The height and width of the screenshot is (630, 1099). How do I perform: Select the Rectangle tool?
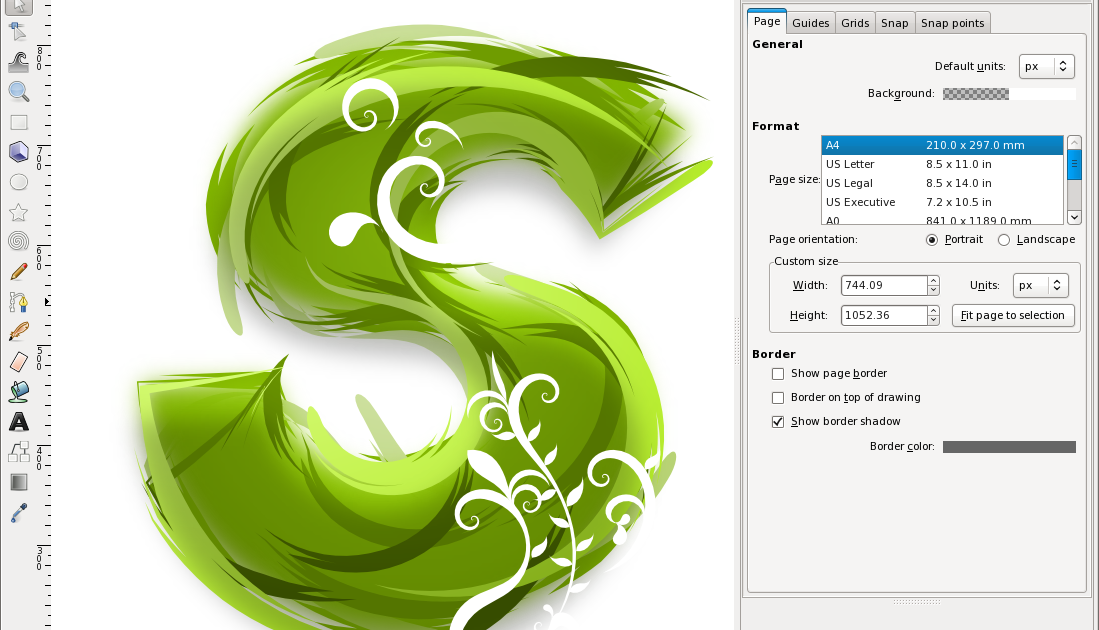18,122
